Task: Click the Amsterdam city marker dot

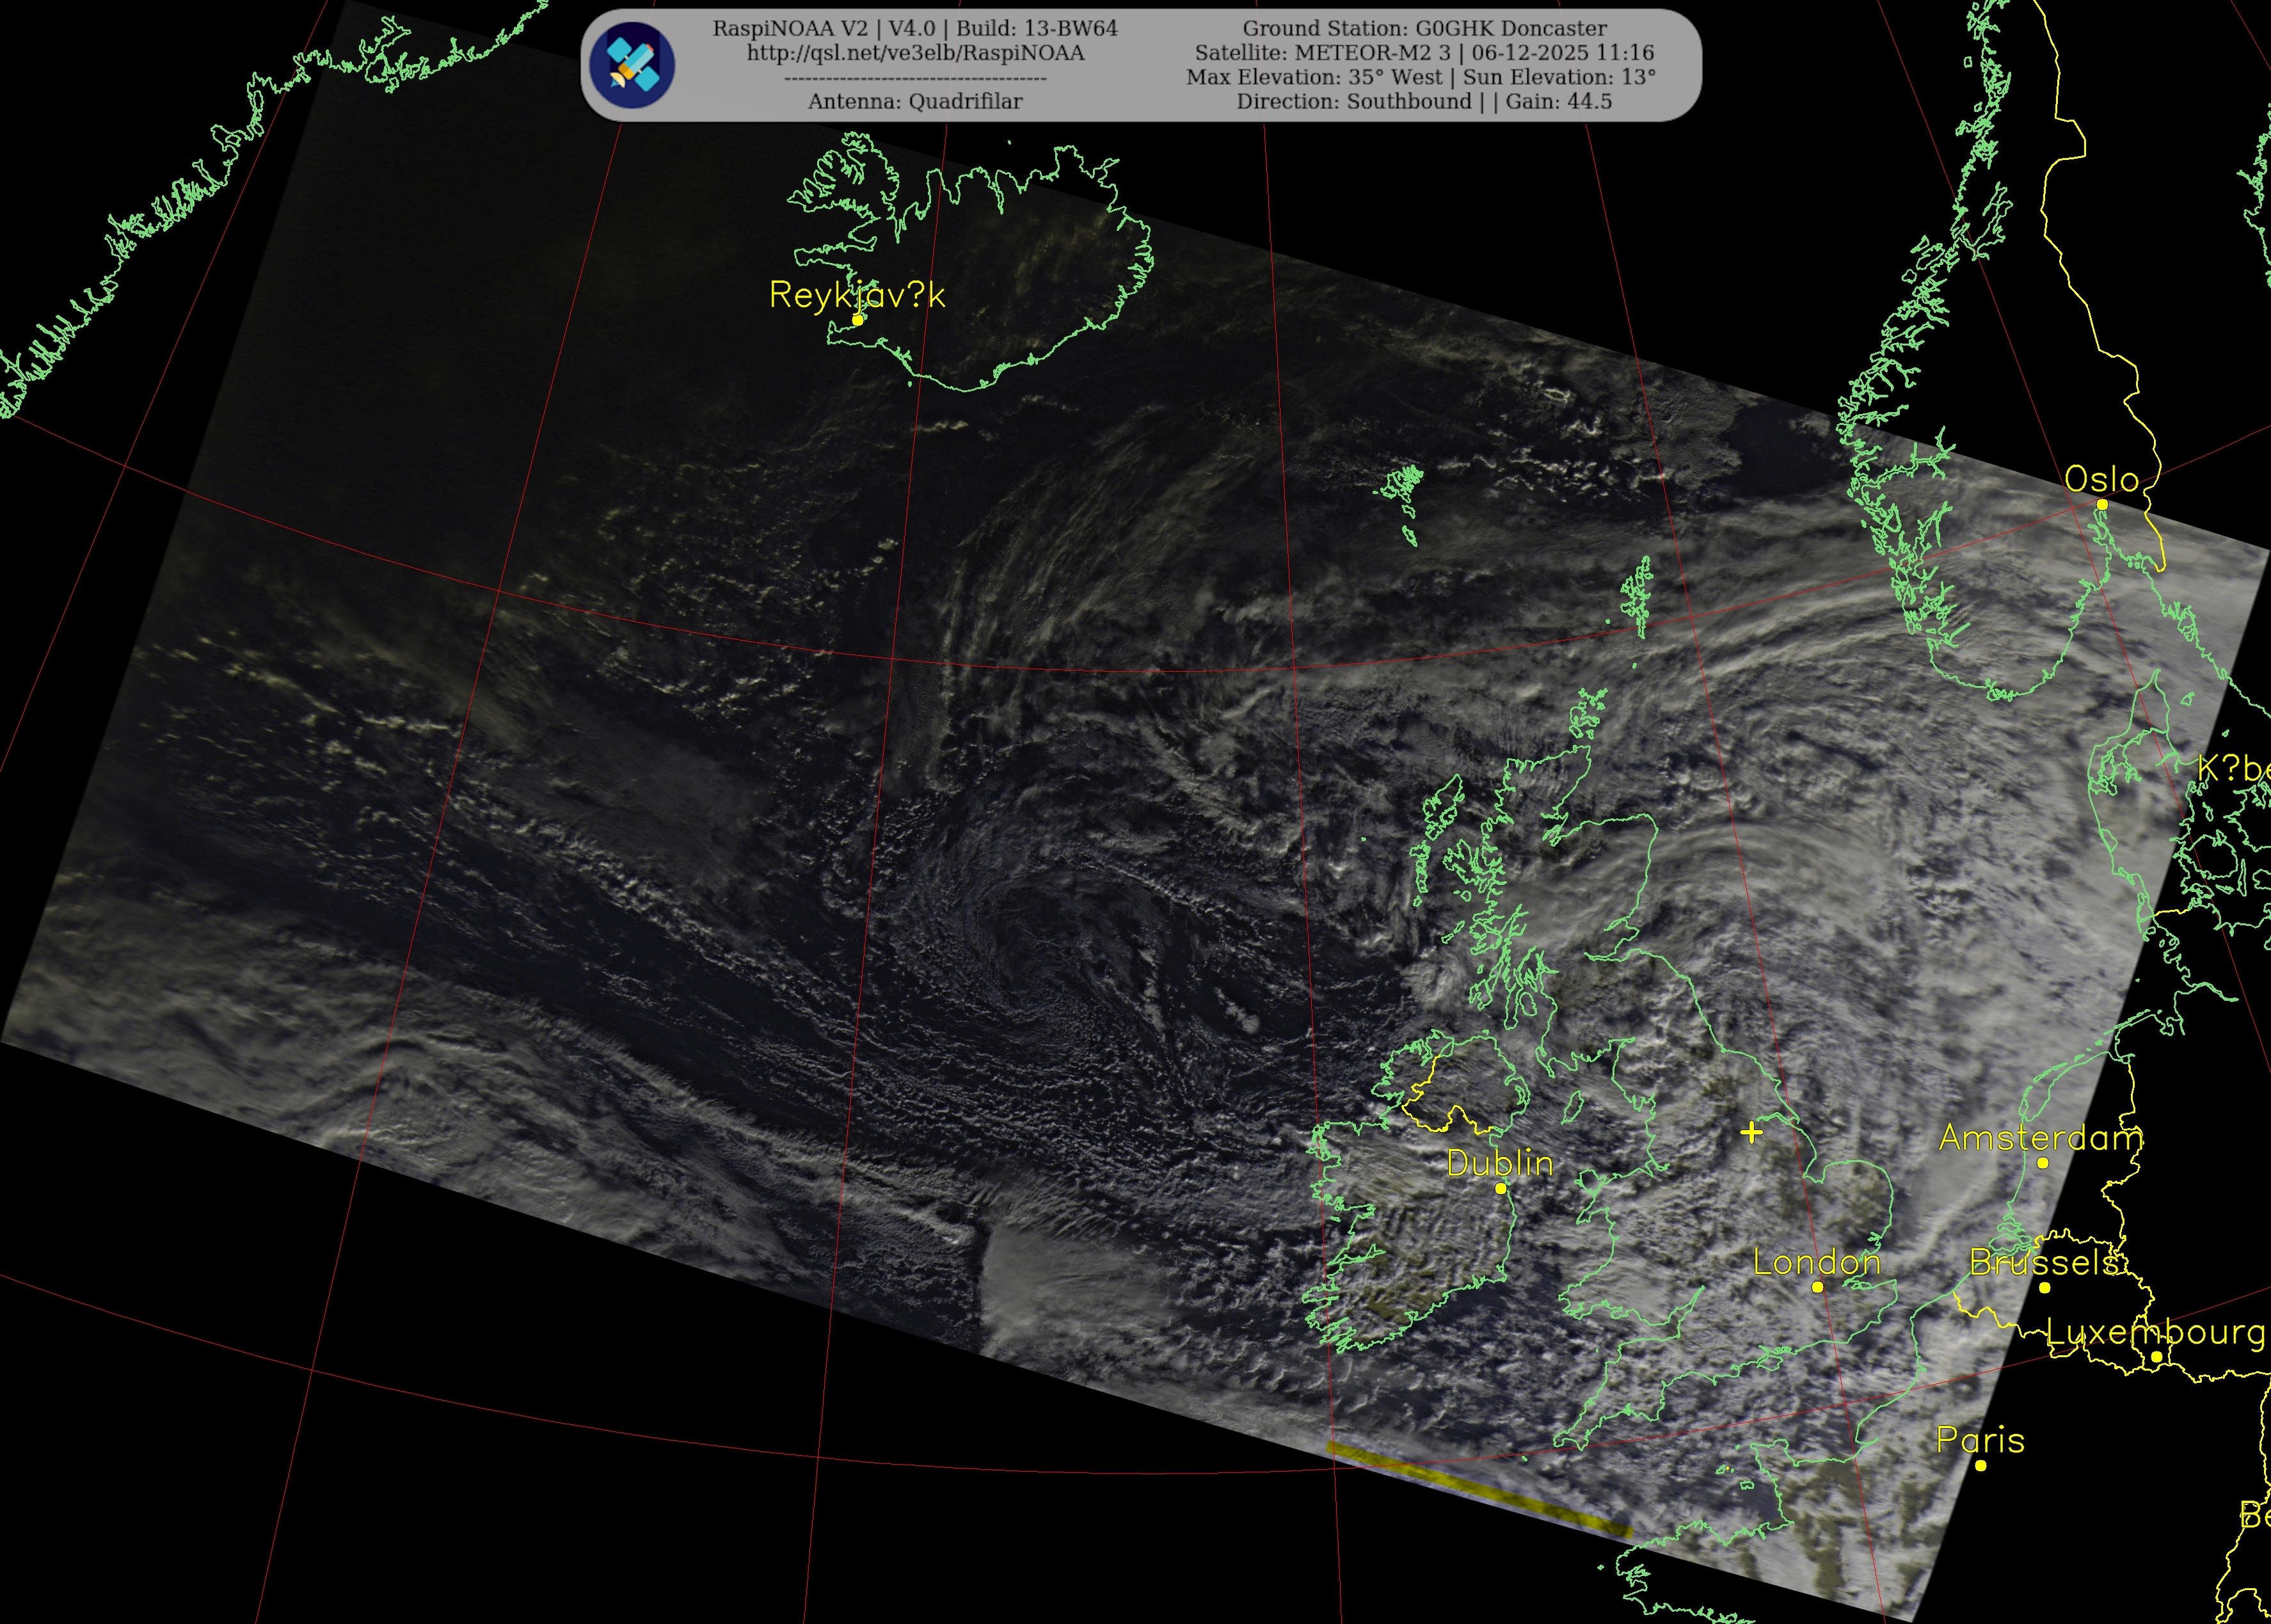Action: tap(2042, 1163)
